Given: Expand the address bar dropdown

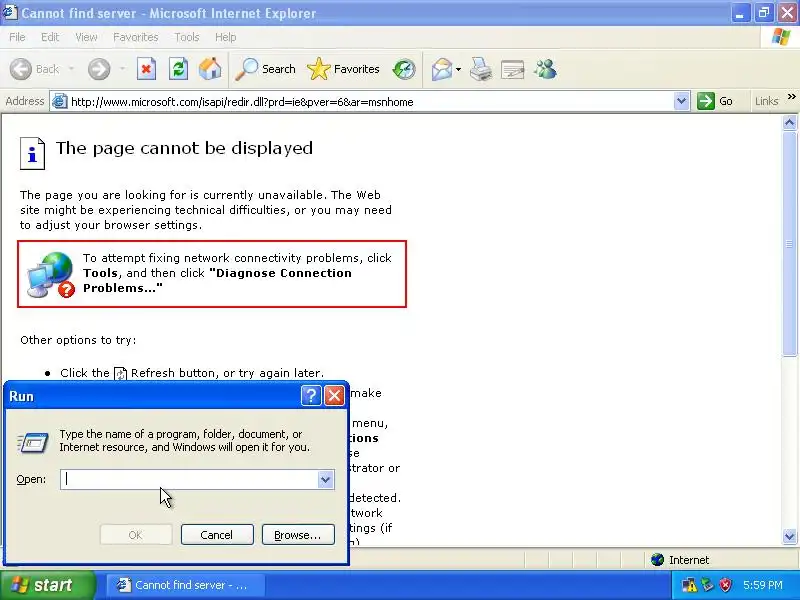Looking at the screenshot, I should click(681, 102).
